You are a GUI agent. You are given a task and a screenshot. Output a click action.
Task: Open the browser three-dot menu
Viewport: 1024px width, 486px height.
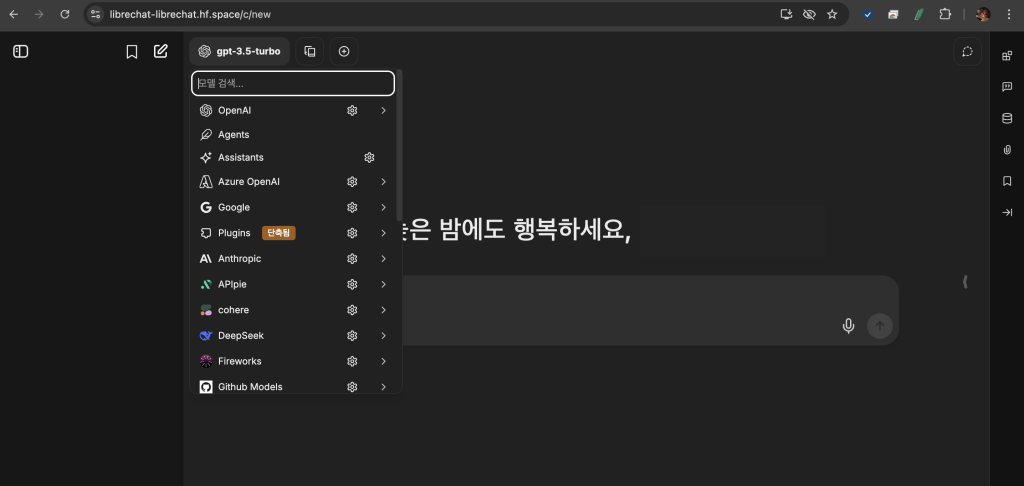(x=1010, y=14)
